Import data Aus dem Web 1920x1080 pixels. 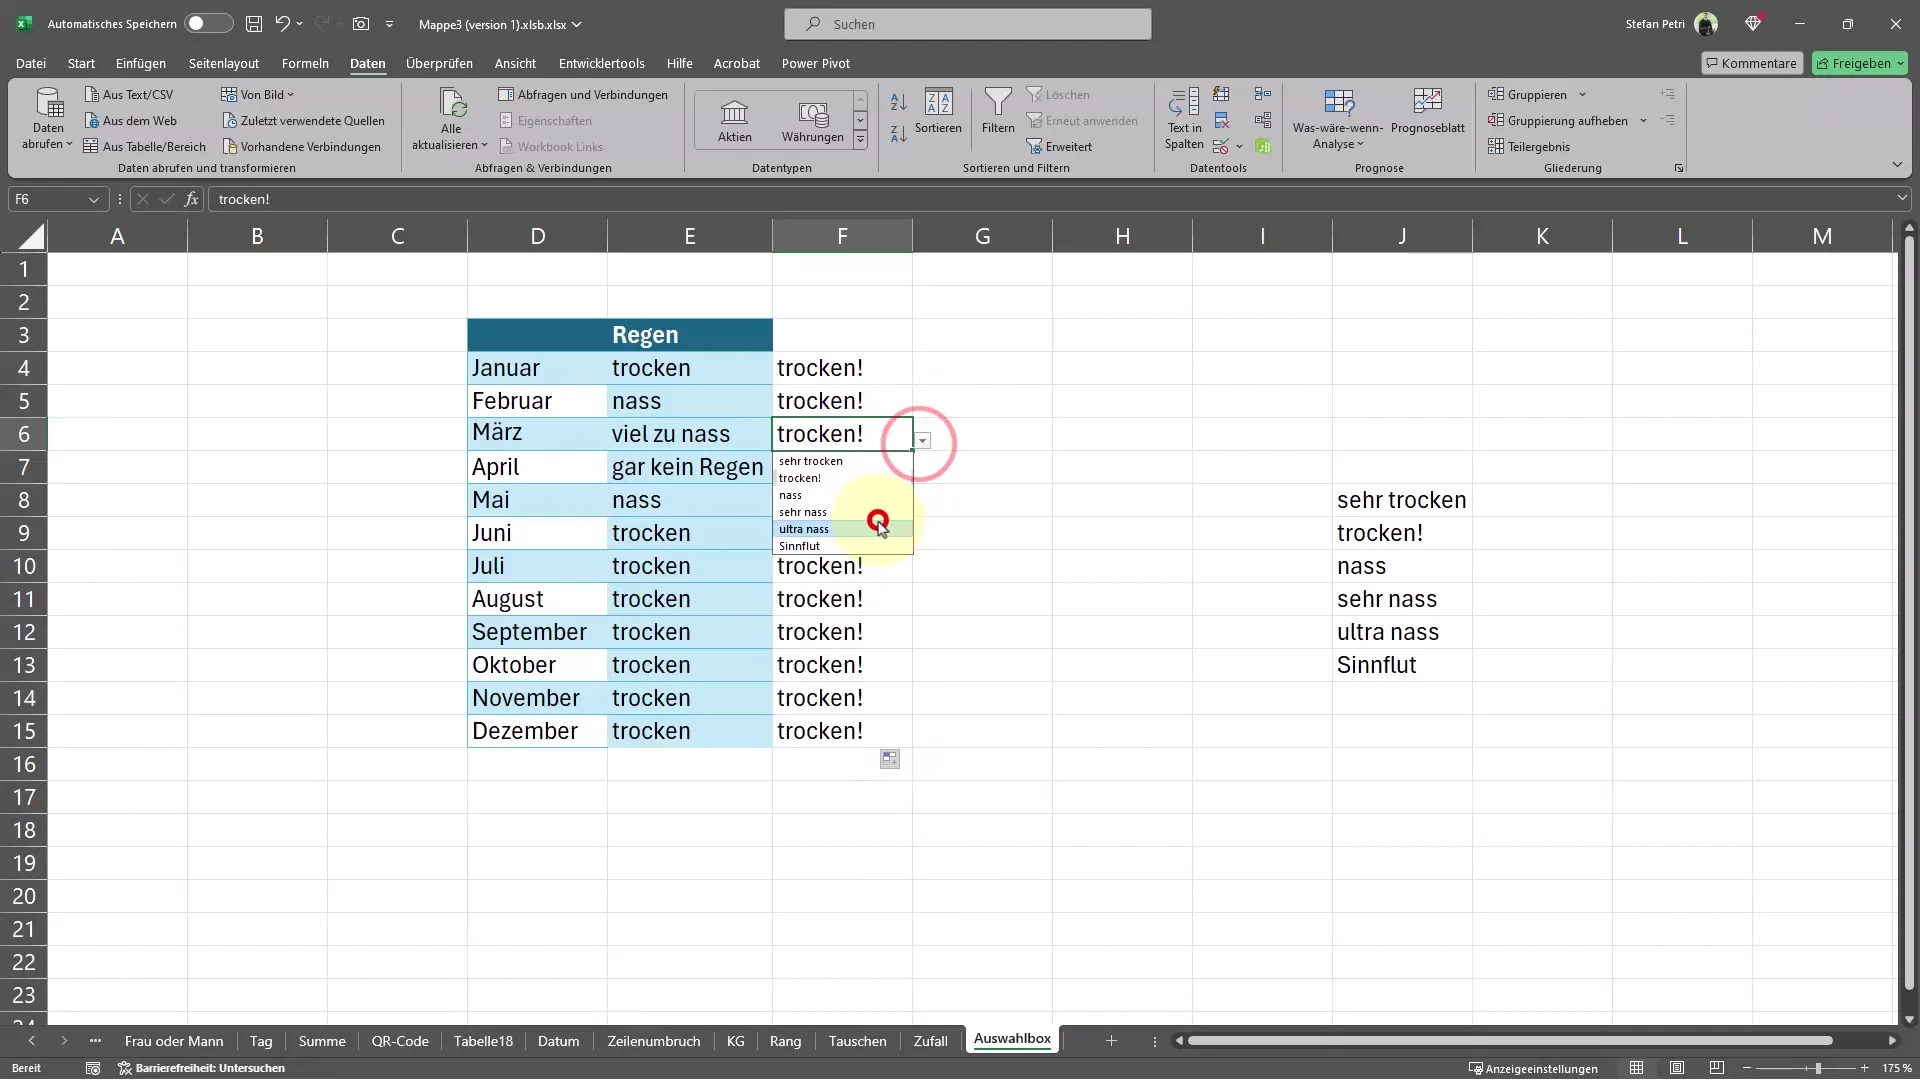click(130, 121)
